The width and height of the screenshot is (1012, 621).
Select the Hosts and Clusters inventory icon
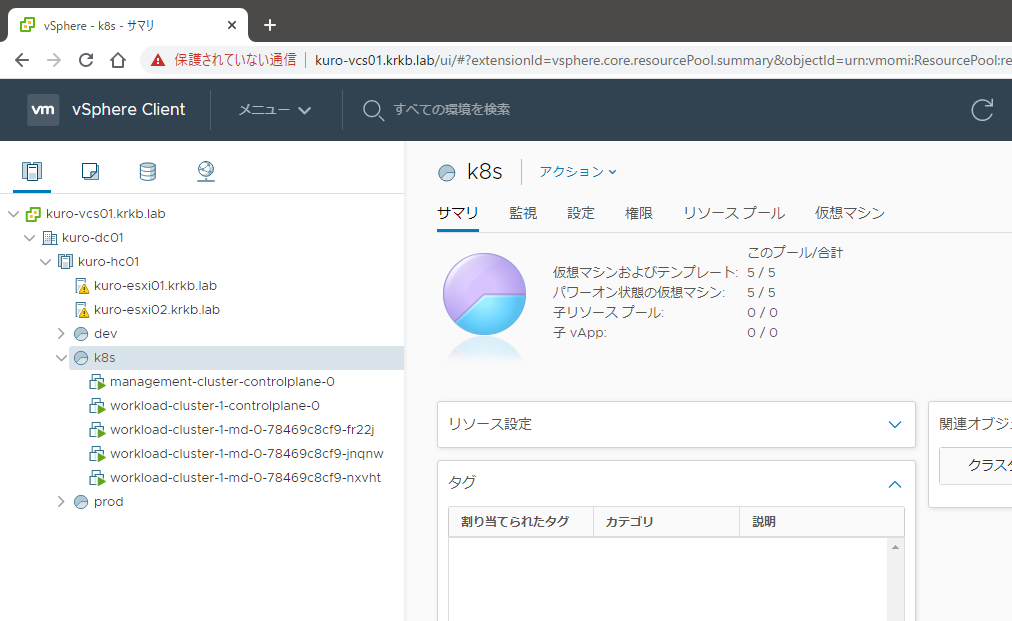[32, 171]
